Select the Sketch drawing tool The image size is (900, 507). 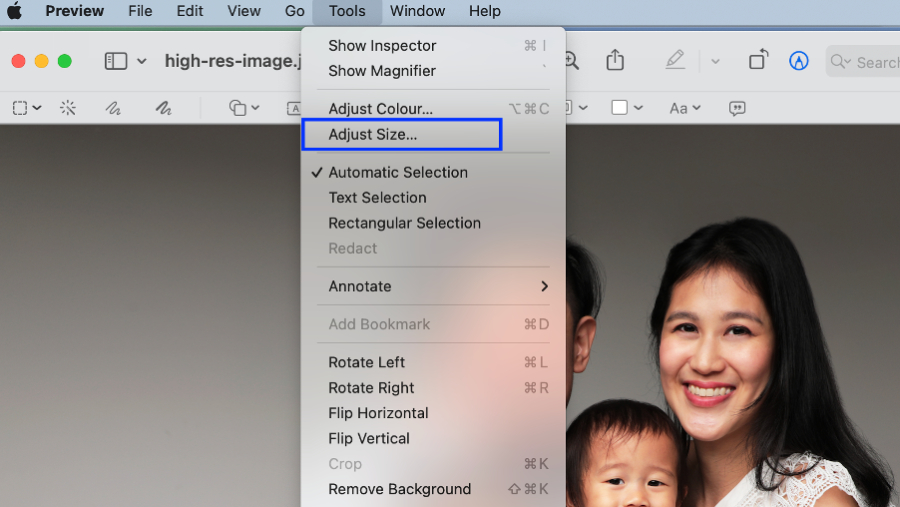pyautogui.click(x=114, y=108)
